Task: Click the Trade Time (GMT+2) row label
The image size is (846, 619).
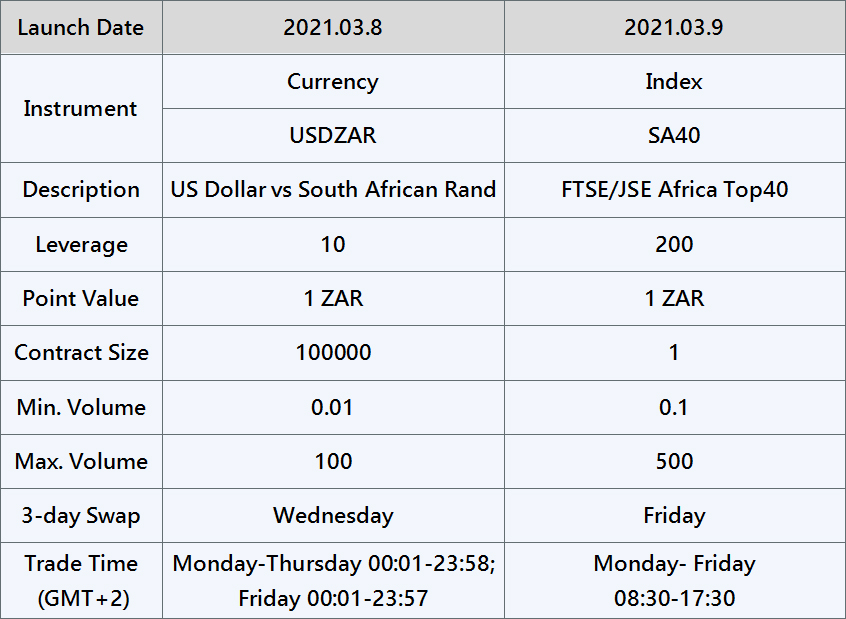Action: [81, 581]
